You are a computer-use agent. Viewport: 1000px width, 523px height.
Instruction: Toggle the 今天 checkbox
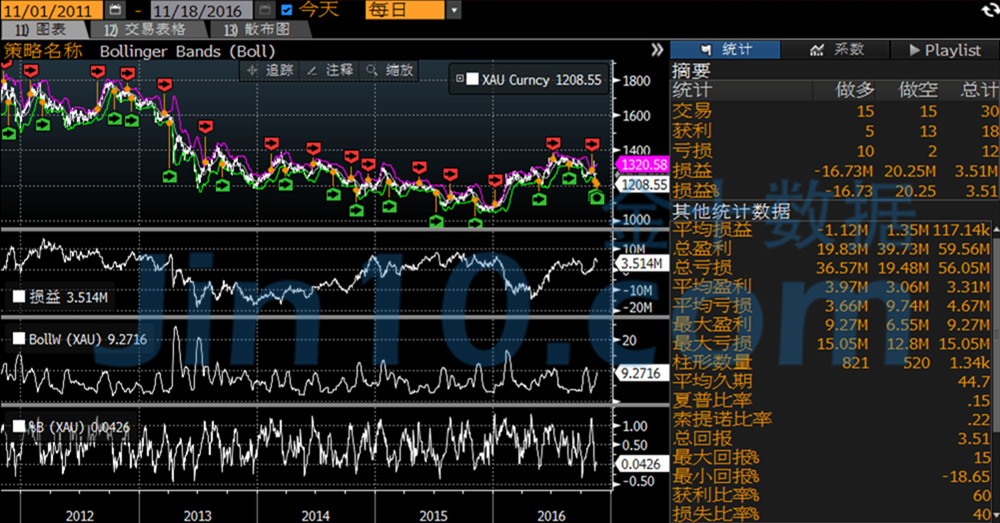[288, 10]
